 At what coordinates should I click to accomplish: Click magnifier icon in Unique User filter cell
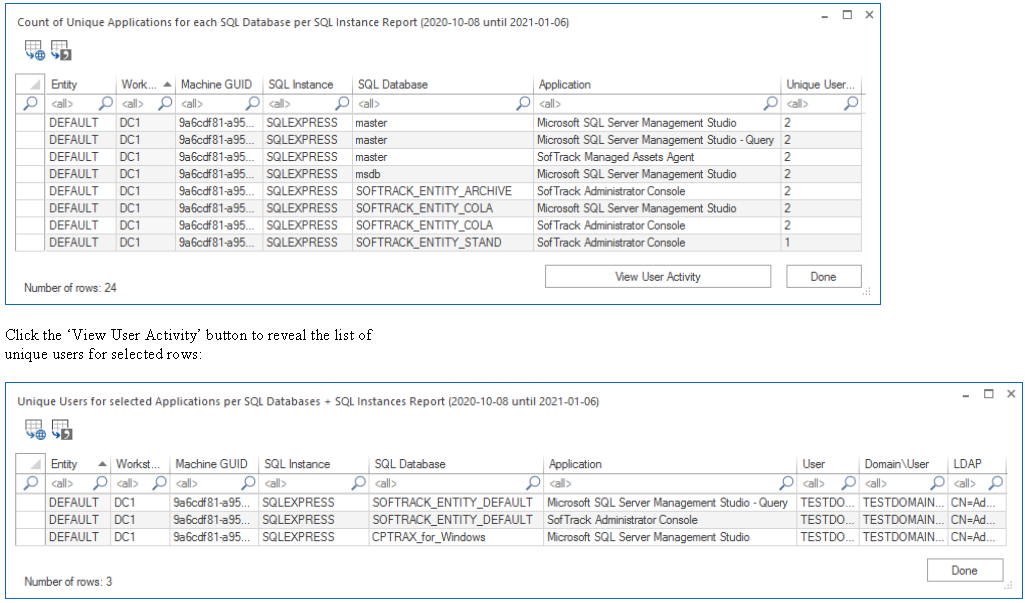[x=850, y=103]
